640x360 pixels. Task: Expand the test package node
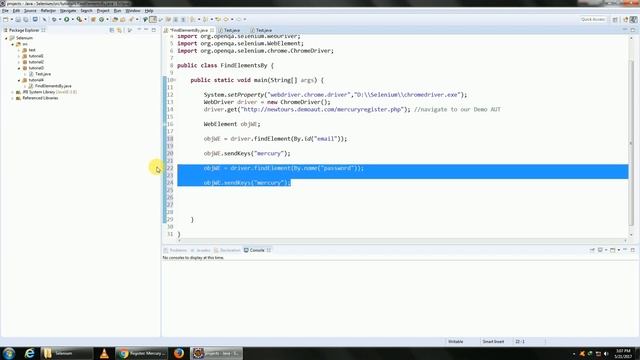19,50
